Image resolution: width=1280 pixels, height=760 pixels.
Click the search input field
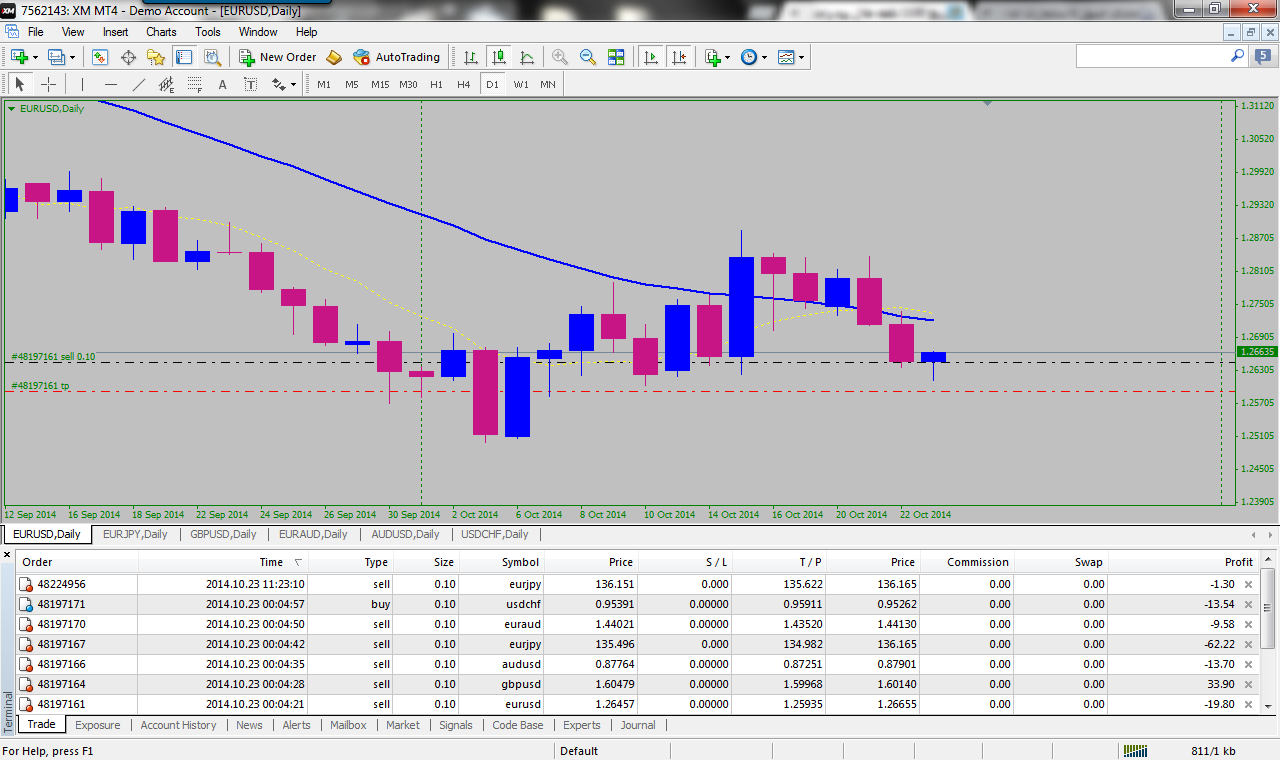point(1153,57)
